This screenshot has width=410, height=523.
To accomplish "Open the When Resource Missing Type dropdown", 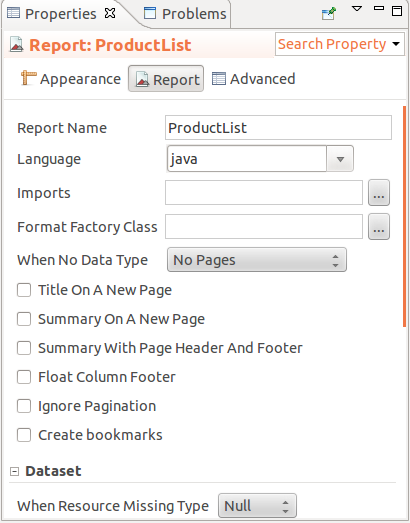I will tap(257, 506).
